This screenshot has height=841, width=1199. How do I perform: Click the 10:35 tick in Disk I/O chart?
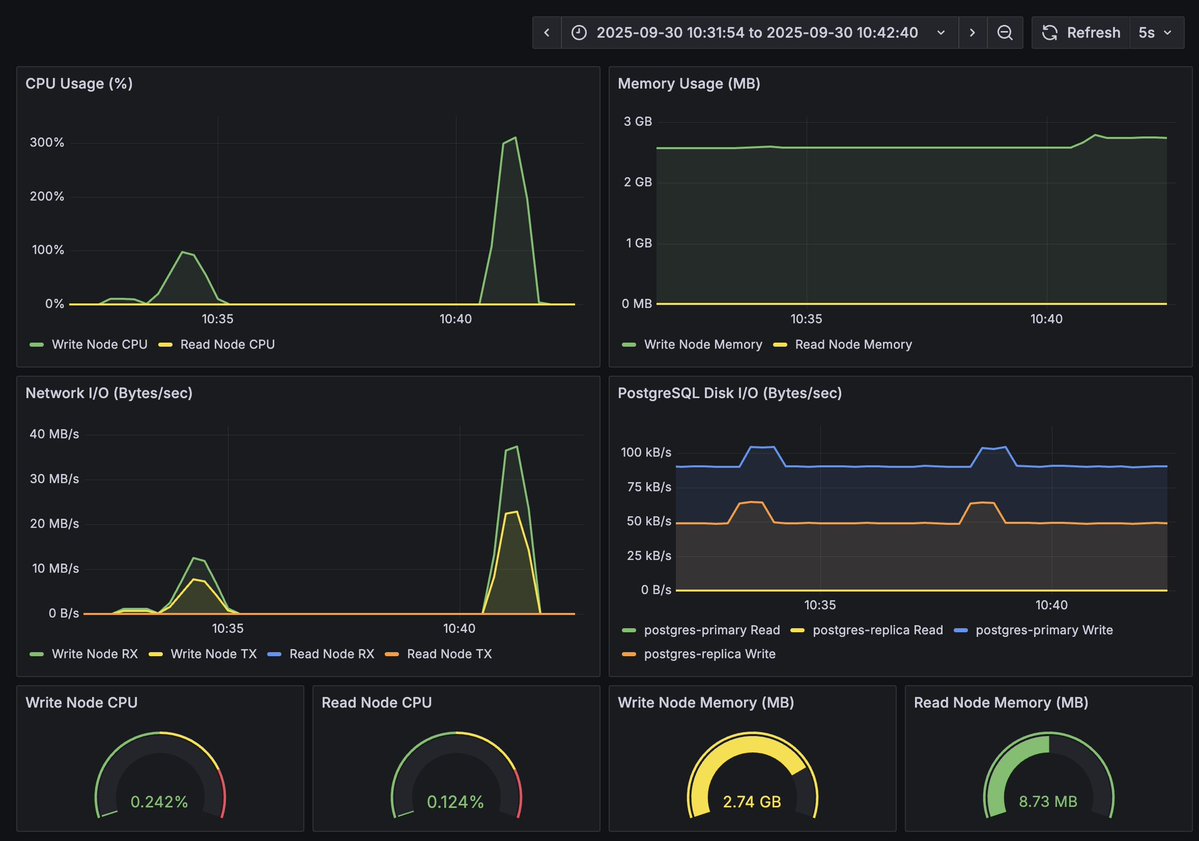coord(820,605)
